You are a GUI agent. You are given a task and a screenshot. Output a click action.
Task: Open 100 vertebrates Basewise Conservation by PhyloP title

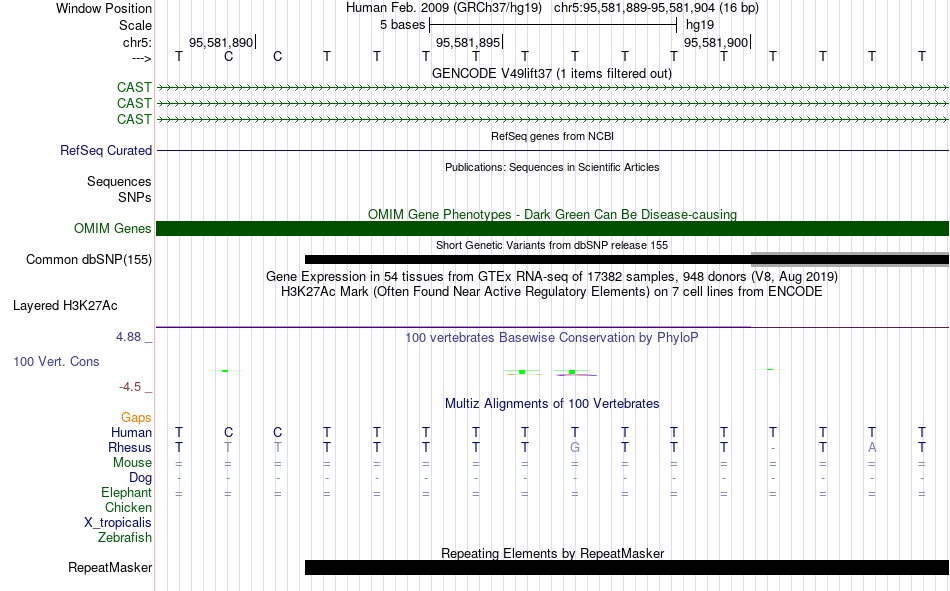(552, 338)
